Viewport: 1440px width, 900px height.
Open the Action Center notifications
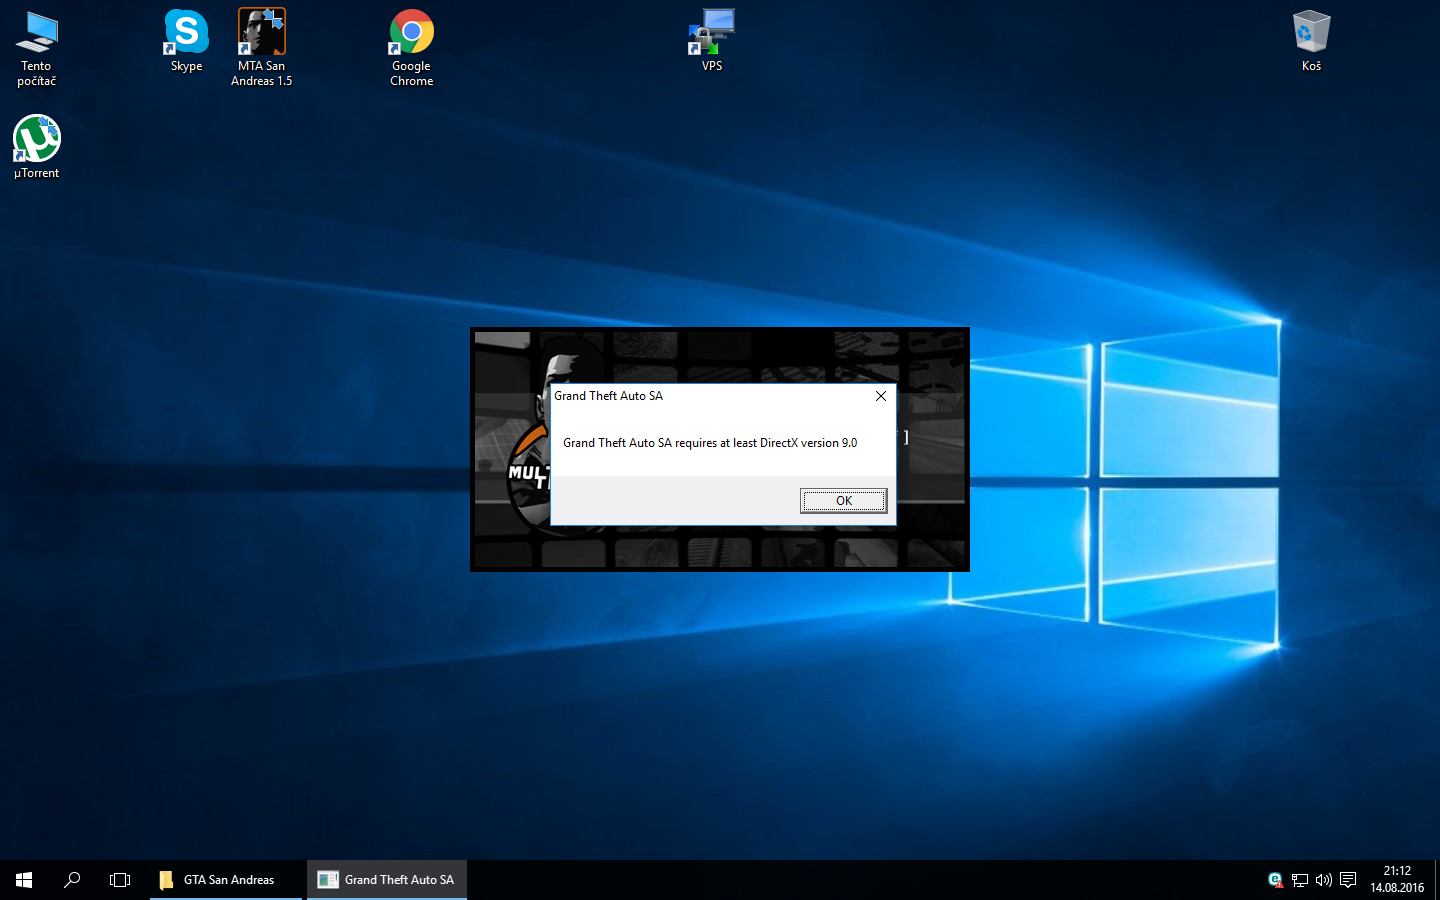(1348, 880)
